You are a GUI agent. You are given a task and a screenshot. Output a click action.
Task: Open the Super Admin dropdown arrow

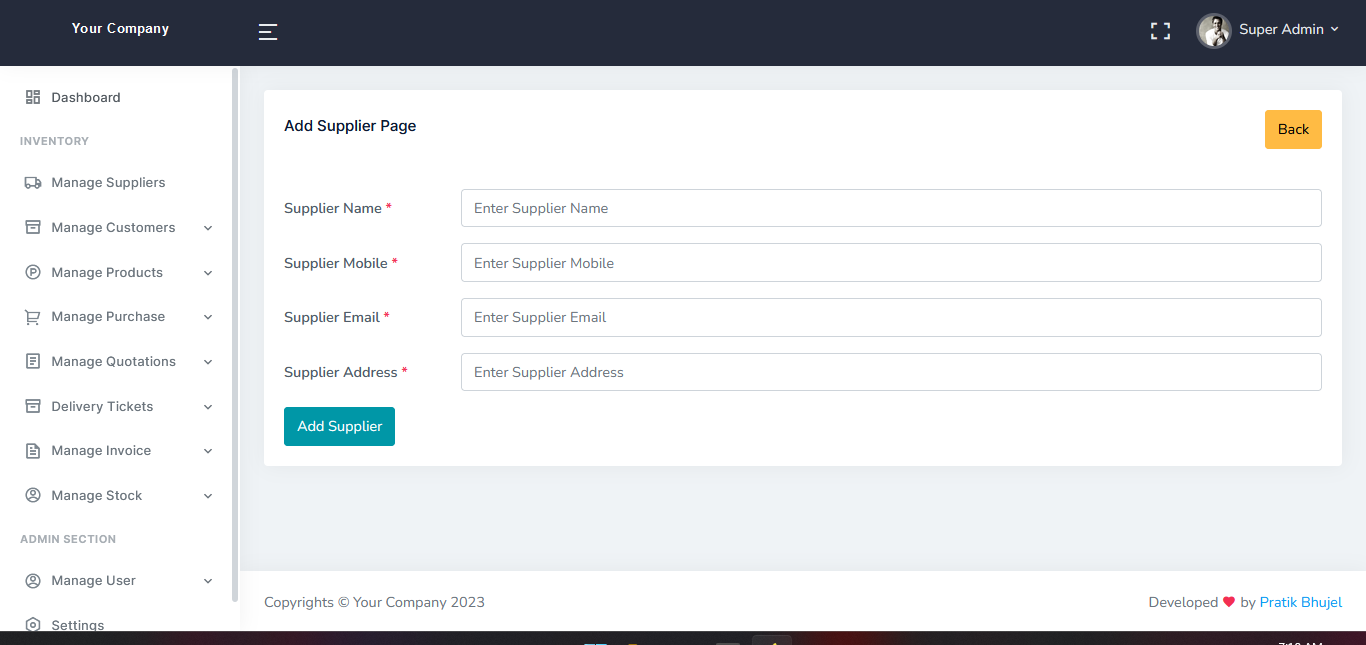pyautogui.click(x=1334, y=30)
